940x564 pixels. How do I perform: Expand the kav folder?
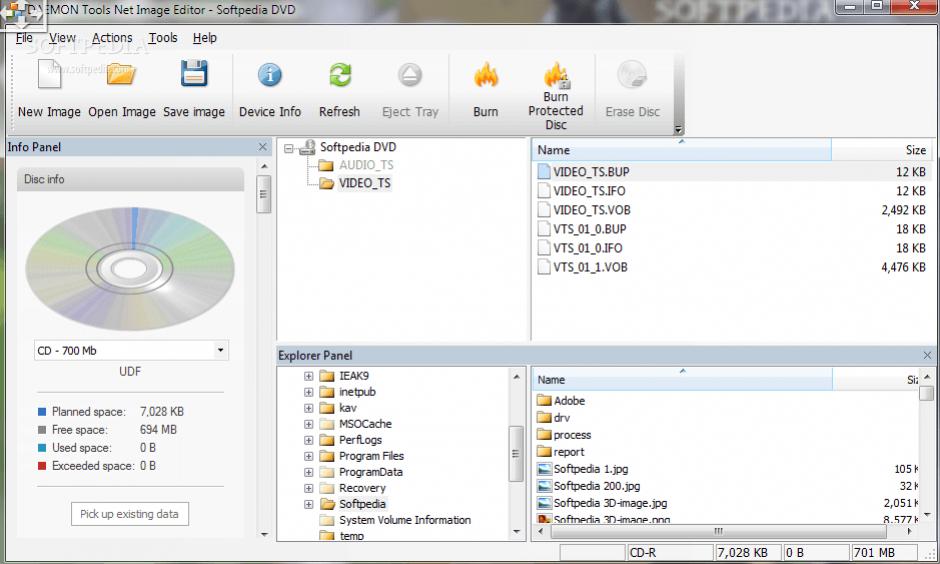click(308, 408)
